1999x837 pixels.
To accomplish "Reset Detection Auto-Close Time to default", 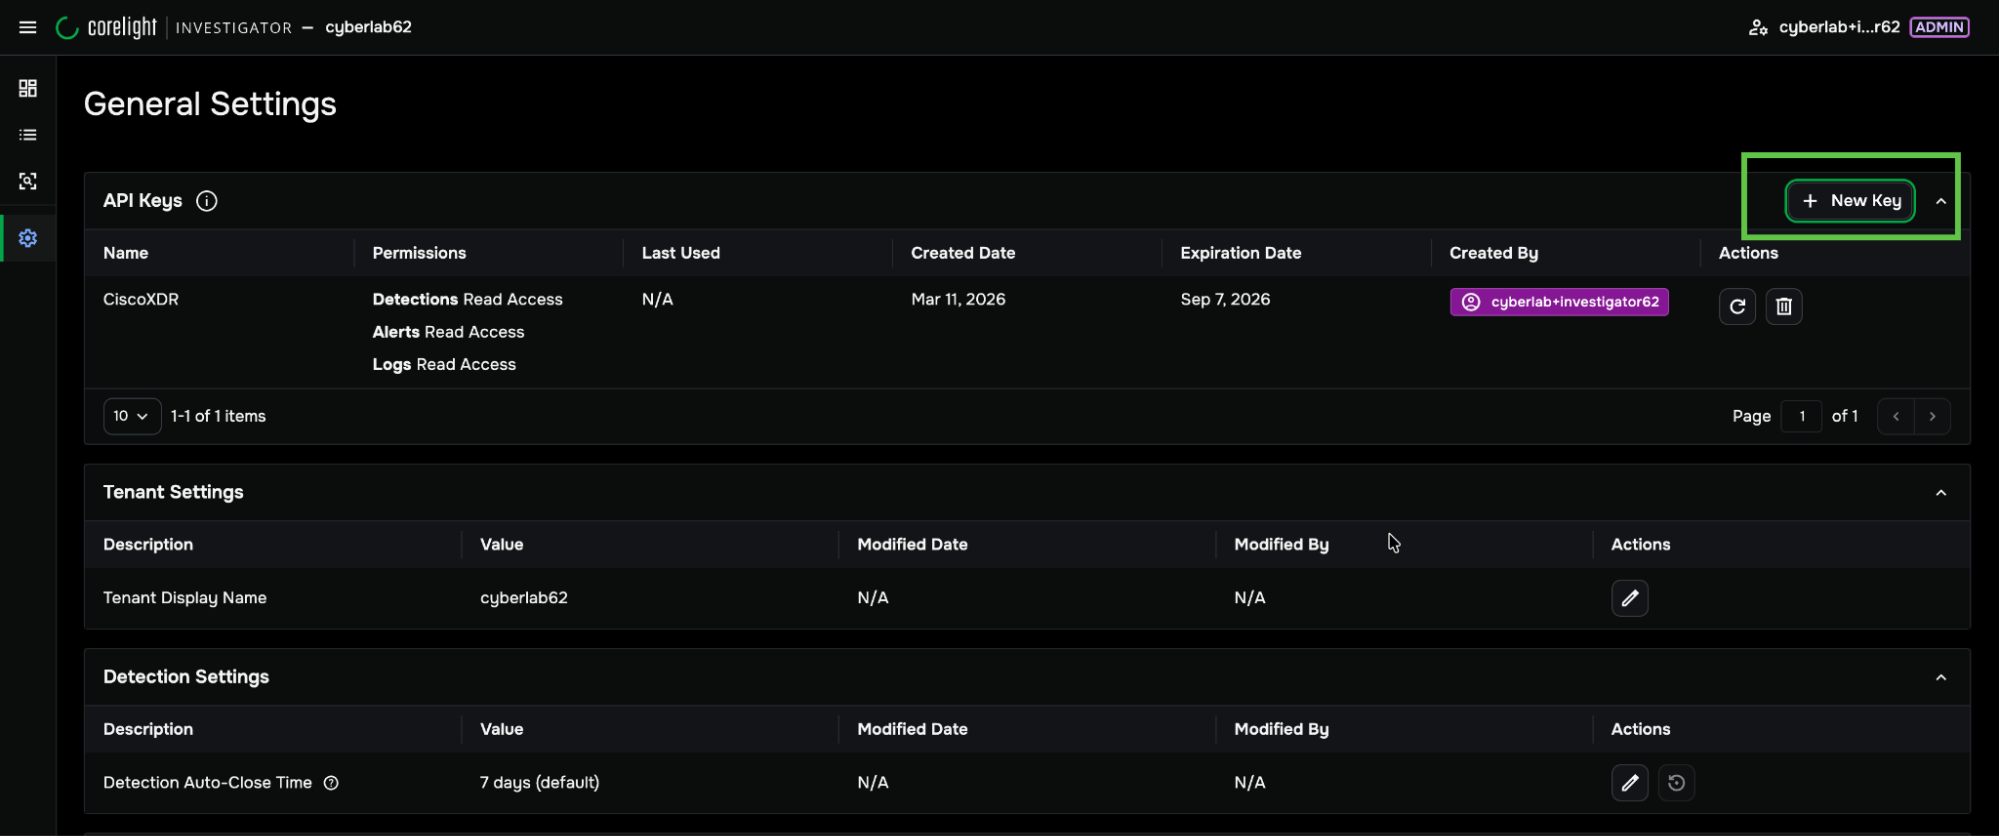I will tap(1676, 783).
